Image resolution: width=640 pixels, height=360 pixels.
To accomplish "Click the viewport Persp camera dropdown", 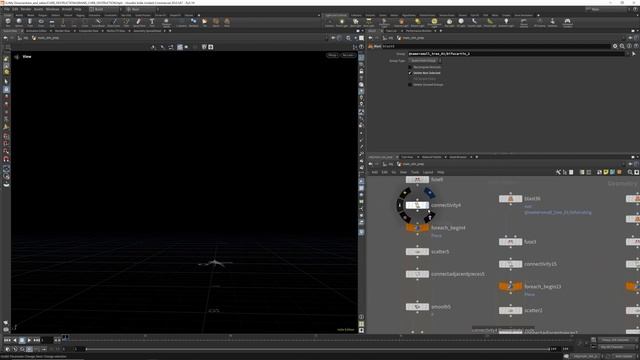I will [x=332, y=55].
